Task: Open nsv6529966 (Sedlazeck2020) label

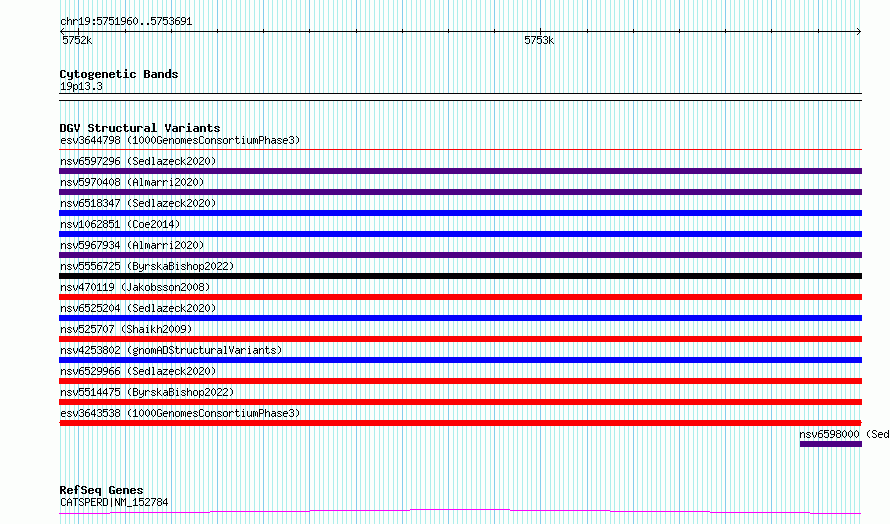Action: pyautogui.click(x=138, y=371)
